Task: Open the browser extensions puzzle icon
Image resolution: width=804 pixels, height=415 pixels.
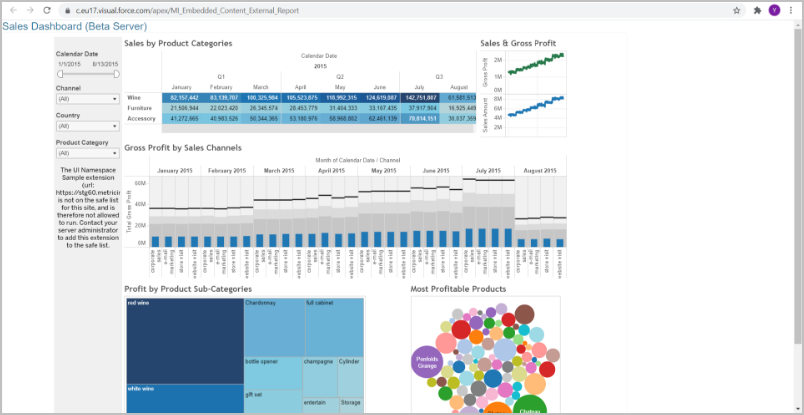Action: tap(757, 10)
